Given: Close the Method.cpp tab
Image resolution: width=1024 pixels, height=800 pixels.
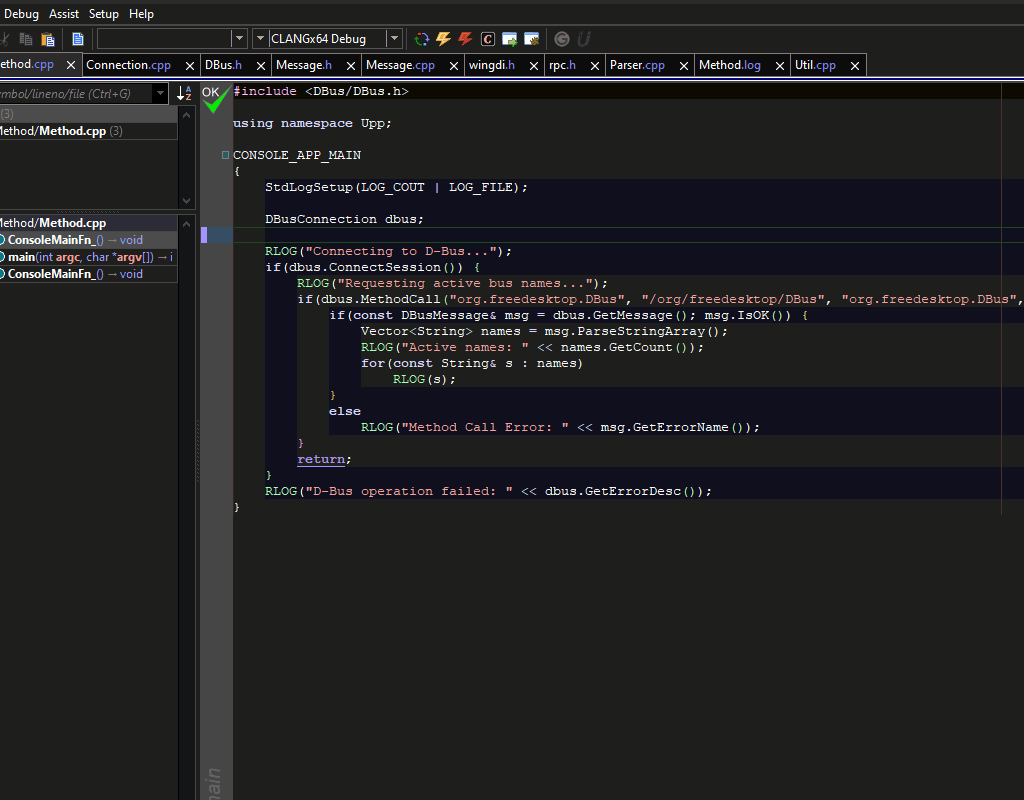Looking at the screenshot, I should (x=71, y=65).
